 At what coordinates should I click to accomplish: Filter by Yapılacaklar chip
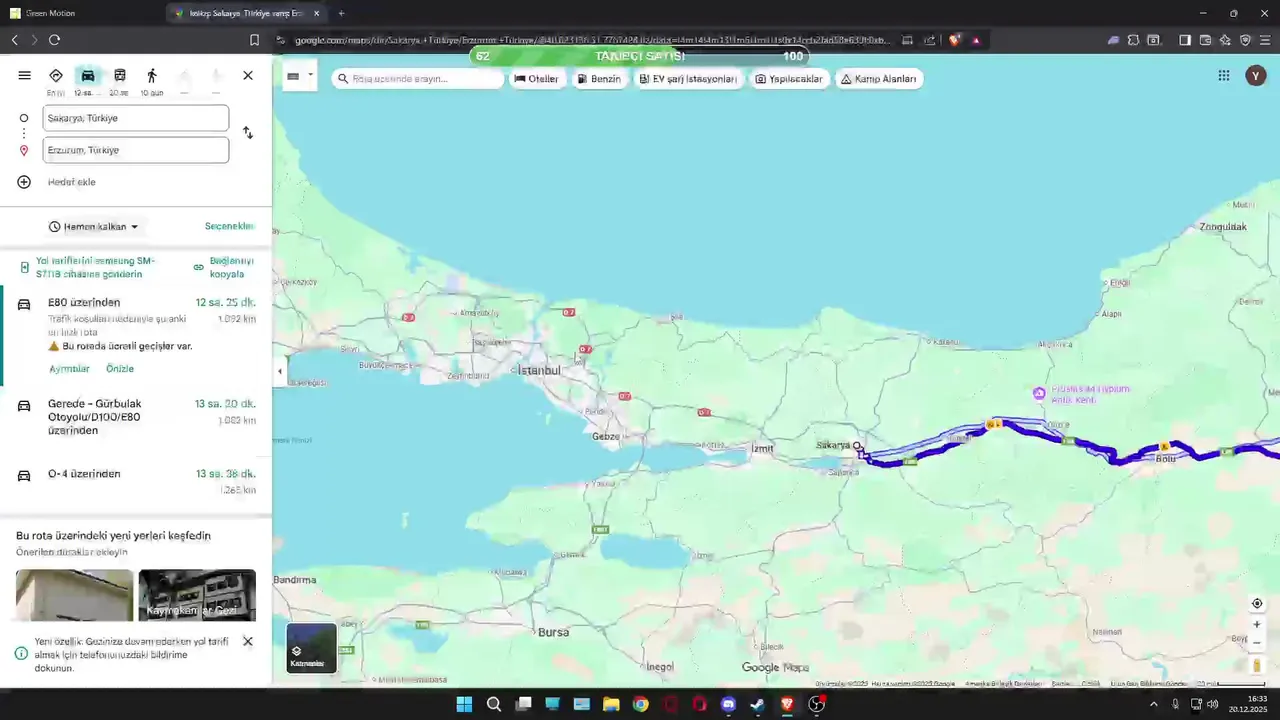pos(789,79)
